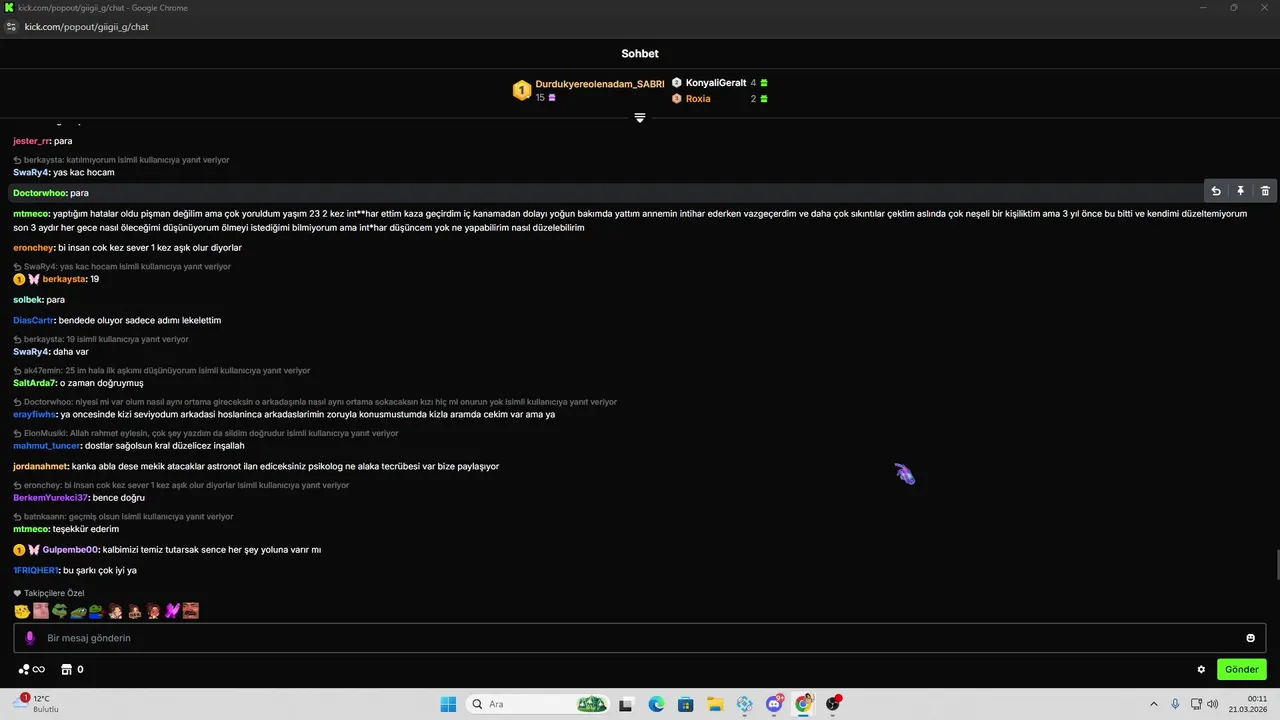Click username BerkemYurekci37
Image resolution: width=1280 pixels, height=720 pixels.
51,498
